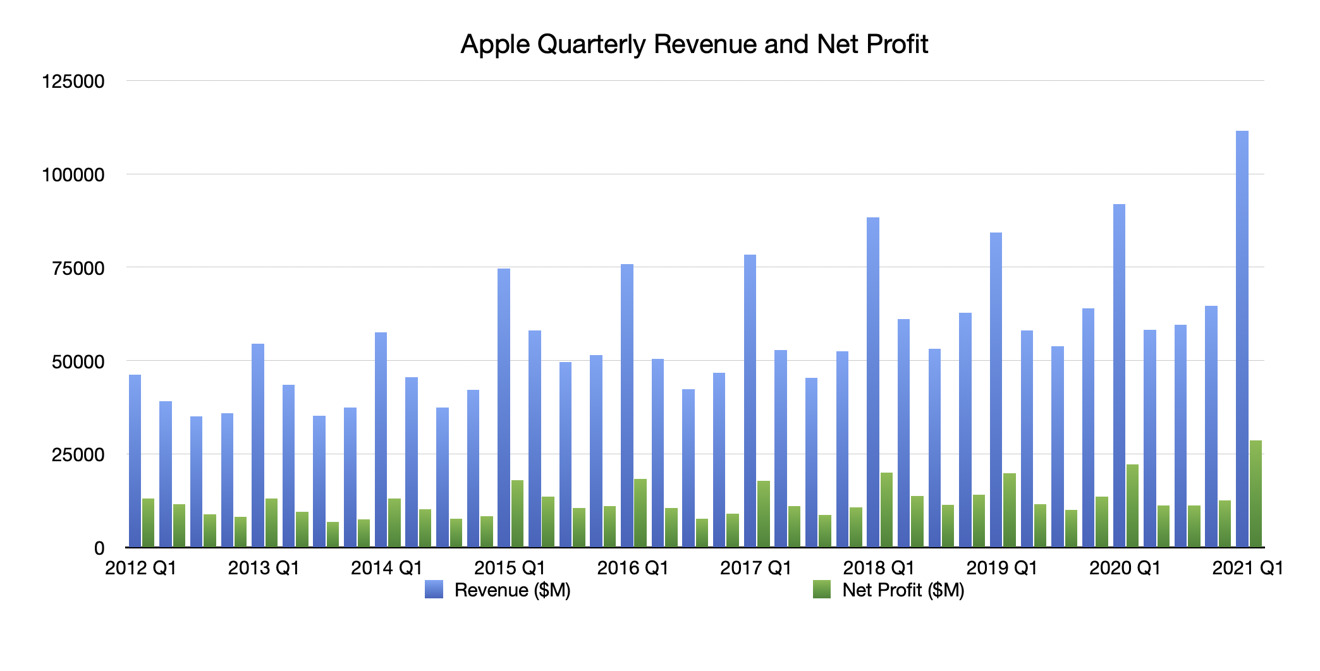The image size is (1320, 671).
Task: Click the "2012 Q1" x-axis label
Action: click(140, 569)
